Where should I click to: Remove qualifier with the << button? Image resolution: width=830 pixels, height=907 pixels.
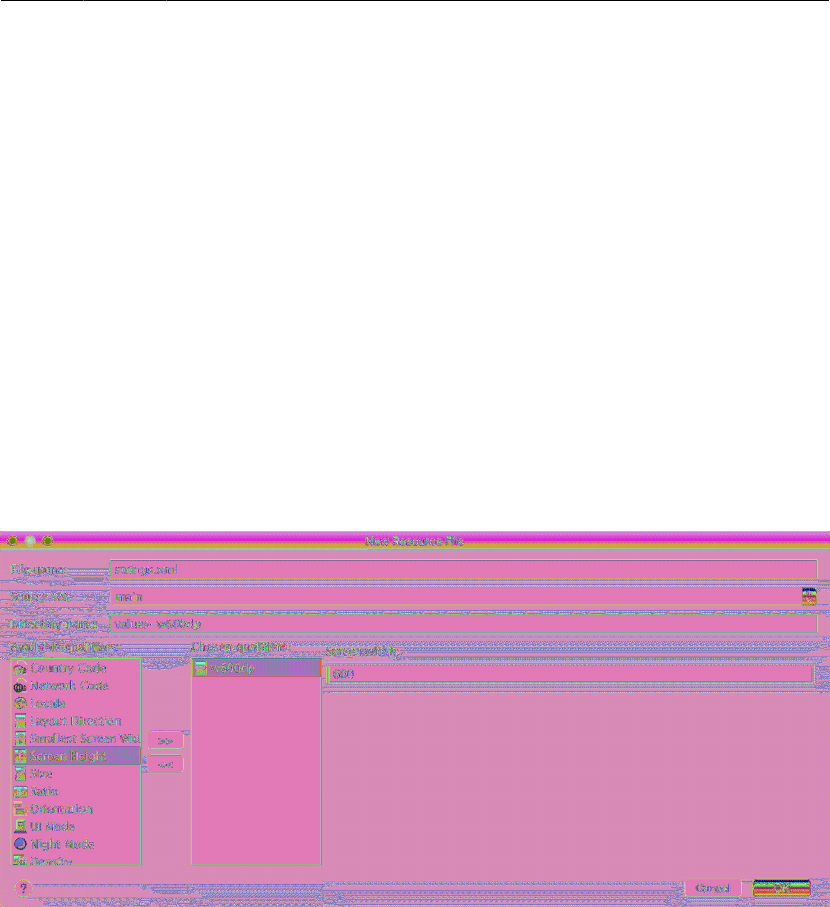[x=165, y=764]
